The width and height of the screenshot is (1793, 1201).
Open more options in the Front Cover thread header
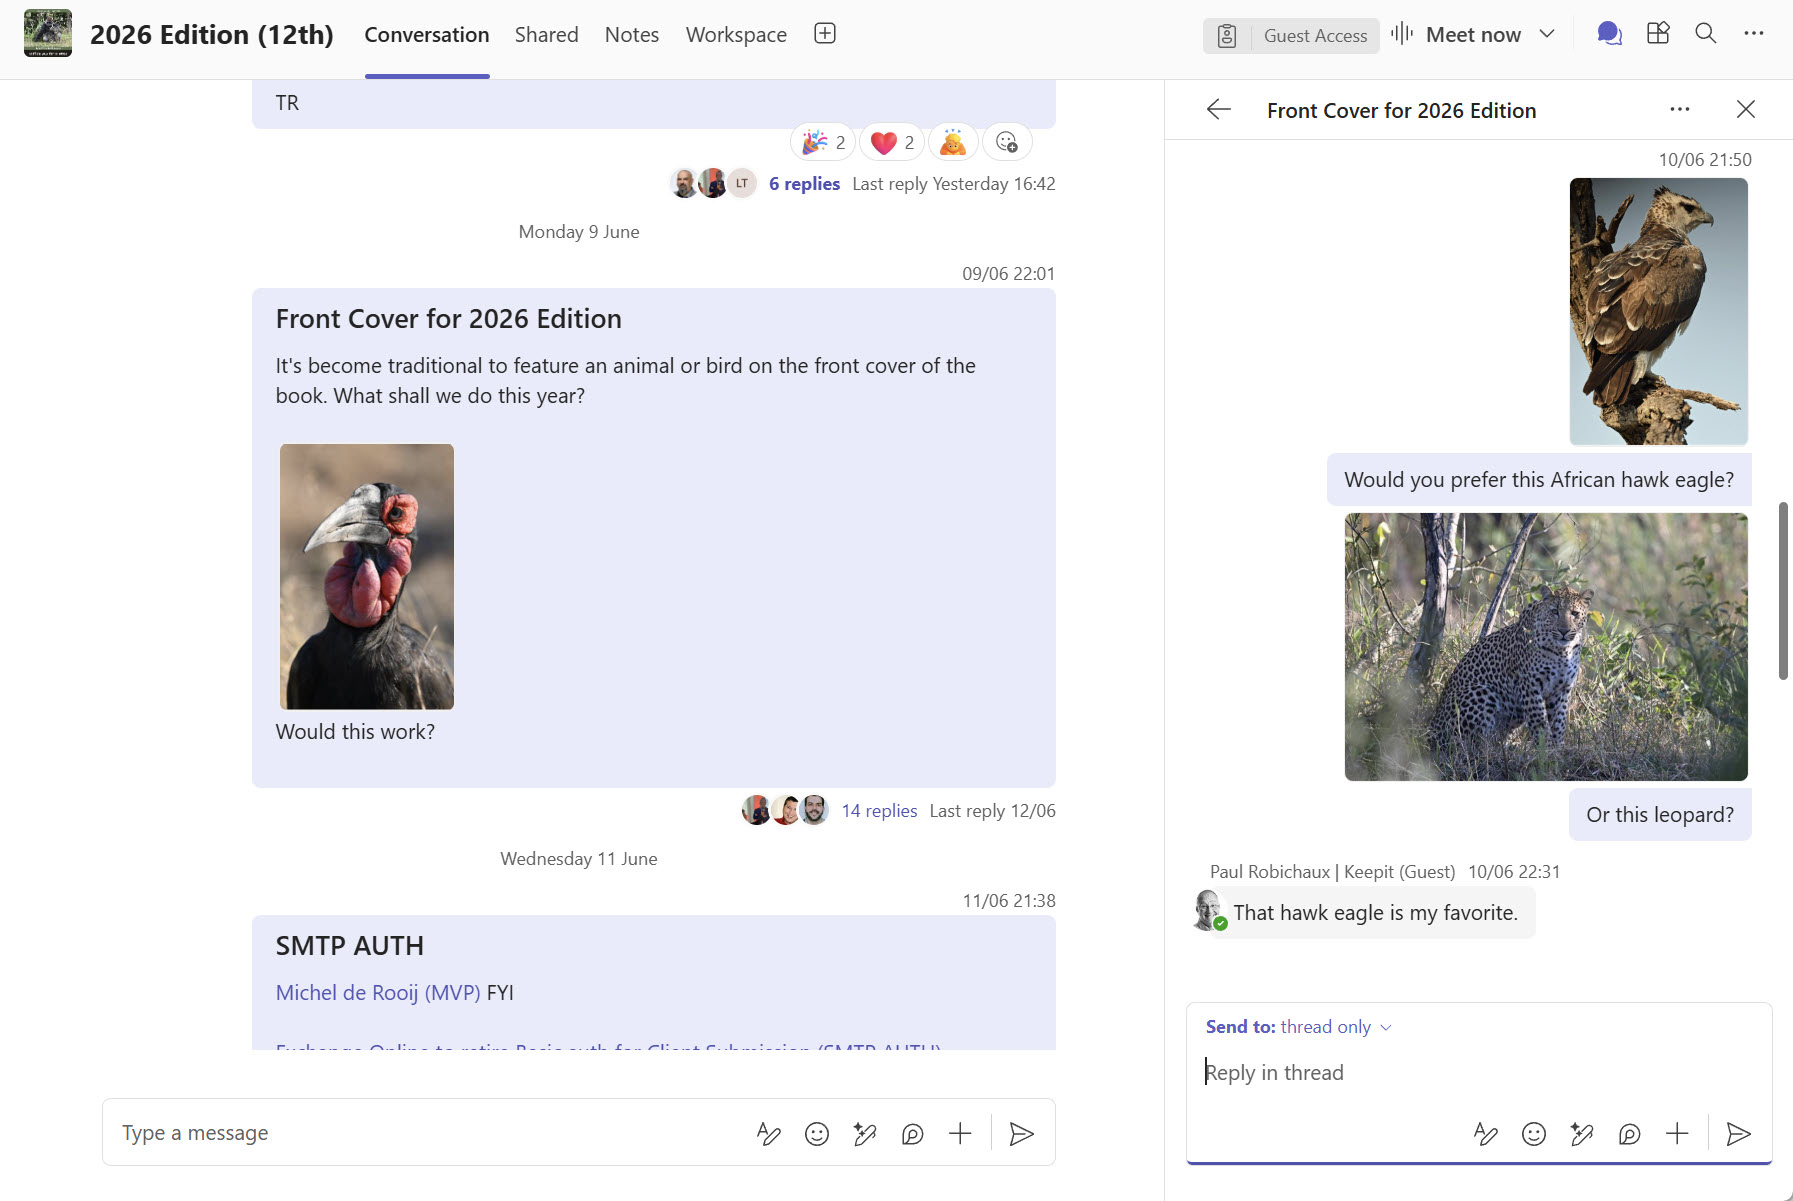click(x=1679, y=109)
